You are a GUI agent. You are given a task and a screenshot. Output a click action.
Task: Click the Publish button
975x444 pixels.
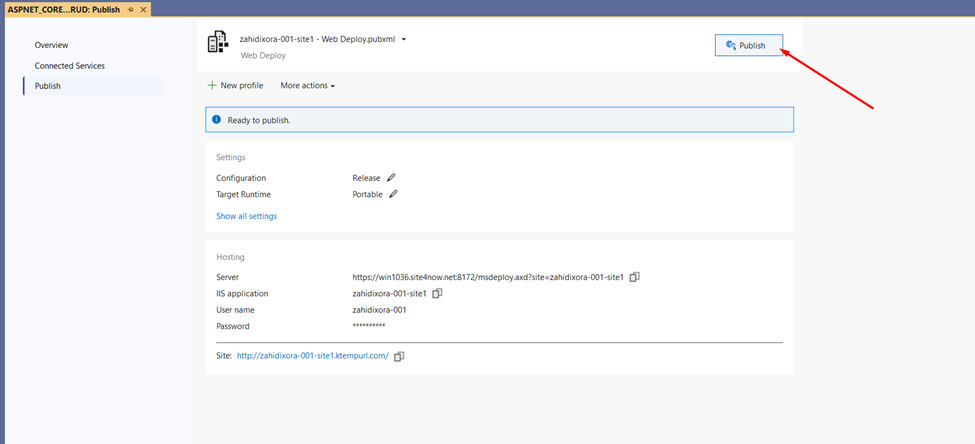(x=748, y=45)
